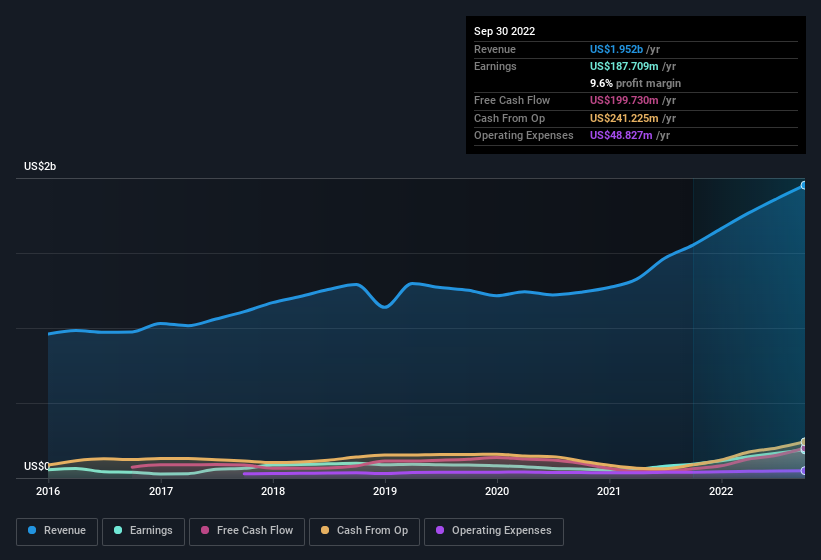Click the US$187.709m earnings value
Image resolution: width=821 pixels, height=560 pixels.
(624, 66)
